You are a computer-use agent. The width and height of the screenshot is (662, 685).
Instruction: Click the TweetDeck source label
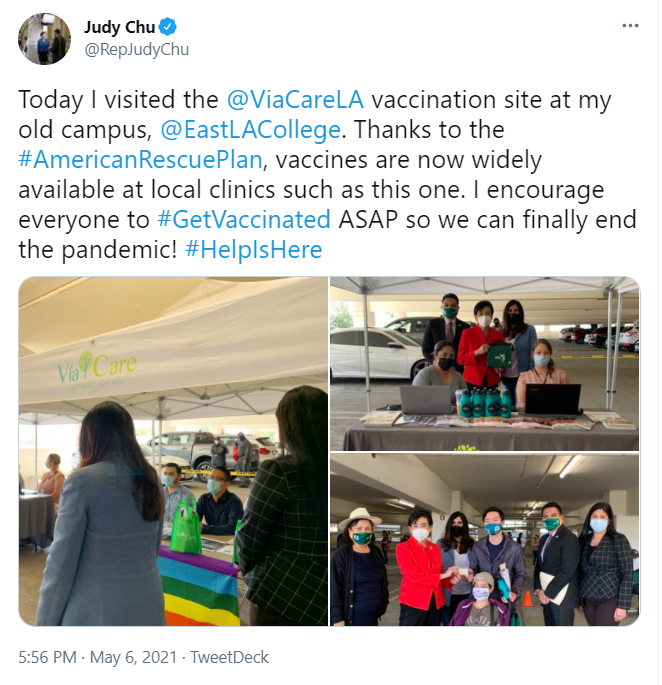229,657
